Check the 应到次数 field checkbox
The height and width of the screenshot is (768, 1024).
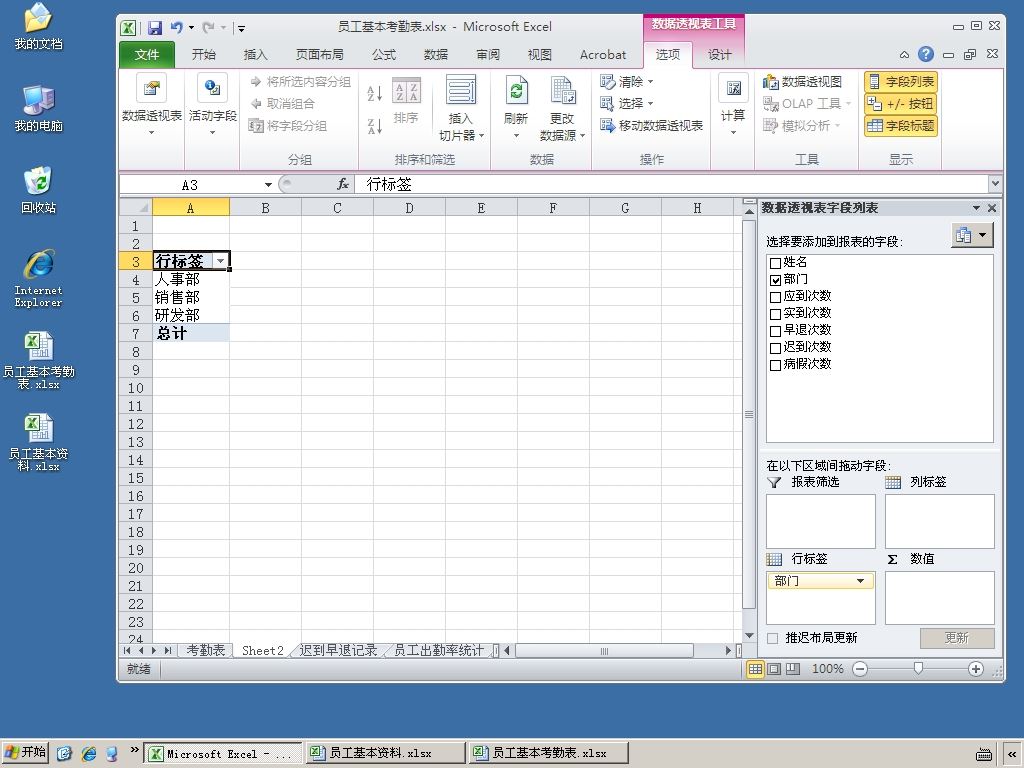pyautogui.click(x=775, y=296)
